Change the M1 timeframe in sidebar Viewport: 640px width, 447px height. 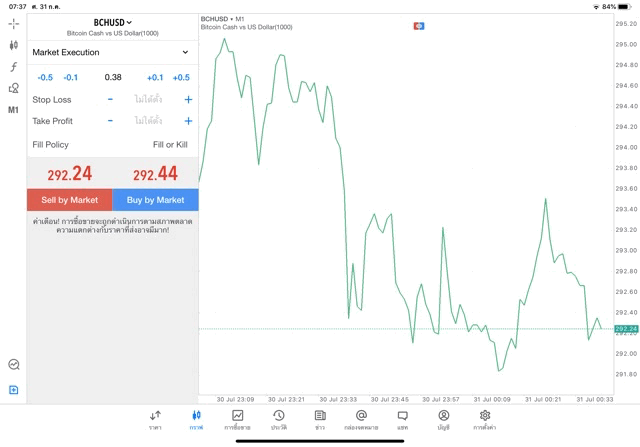click(x=13, y=110)
